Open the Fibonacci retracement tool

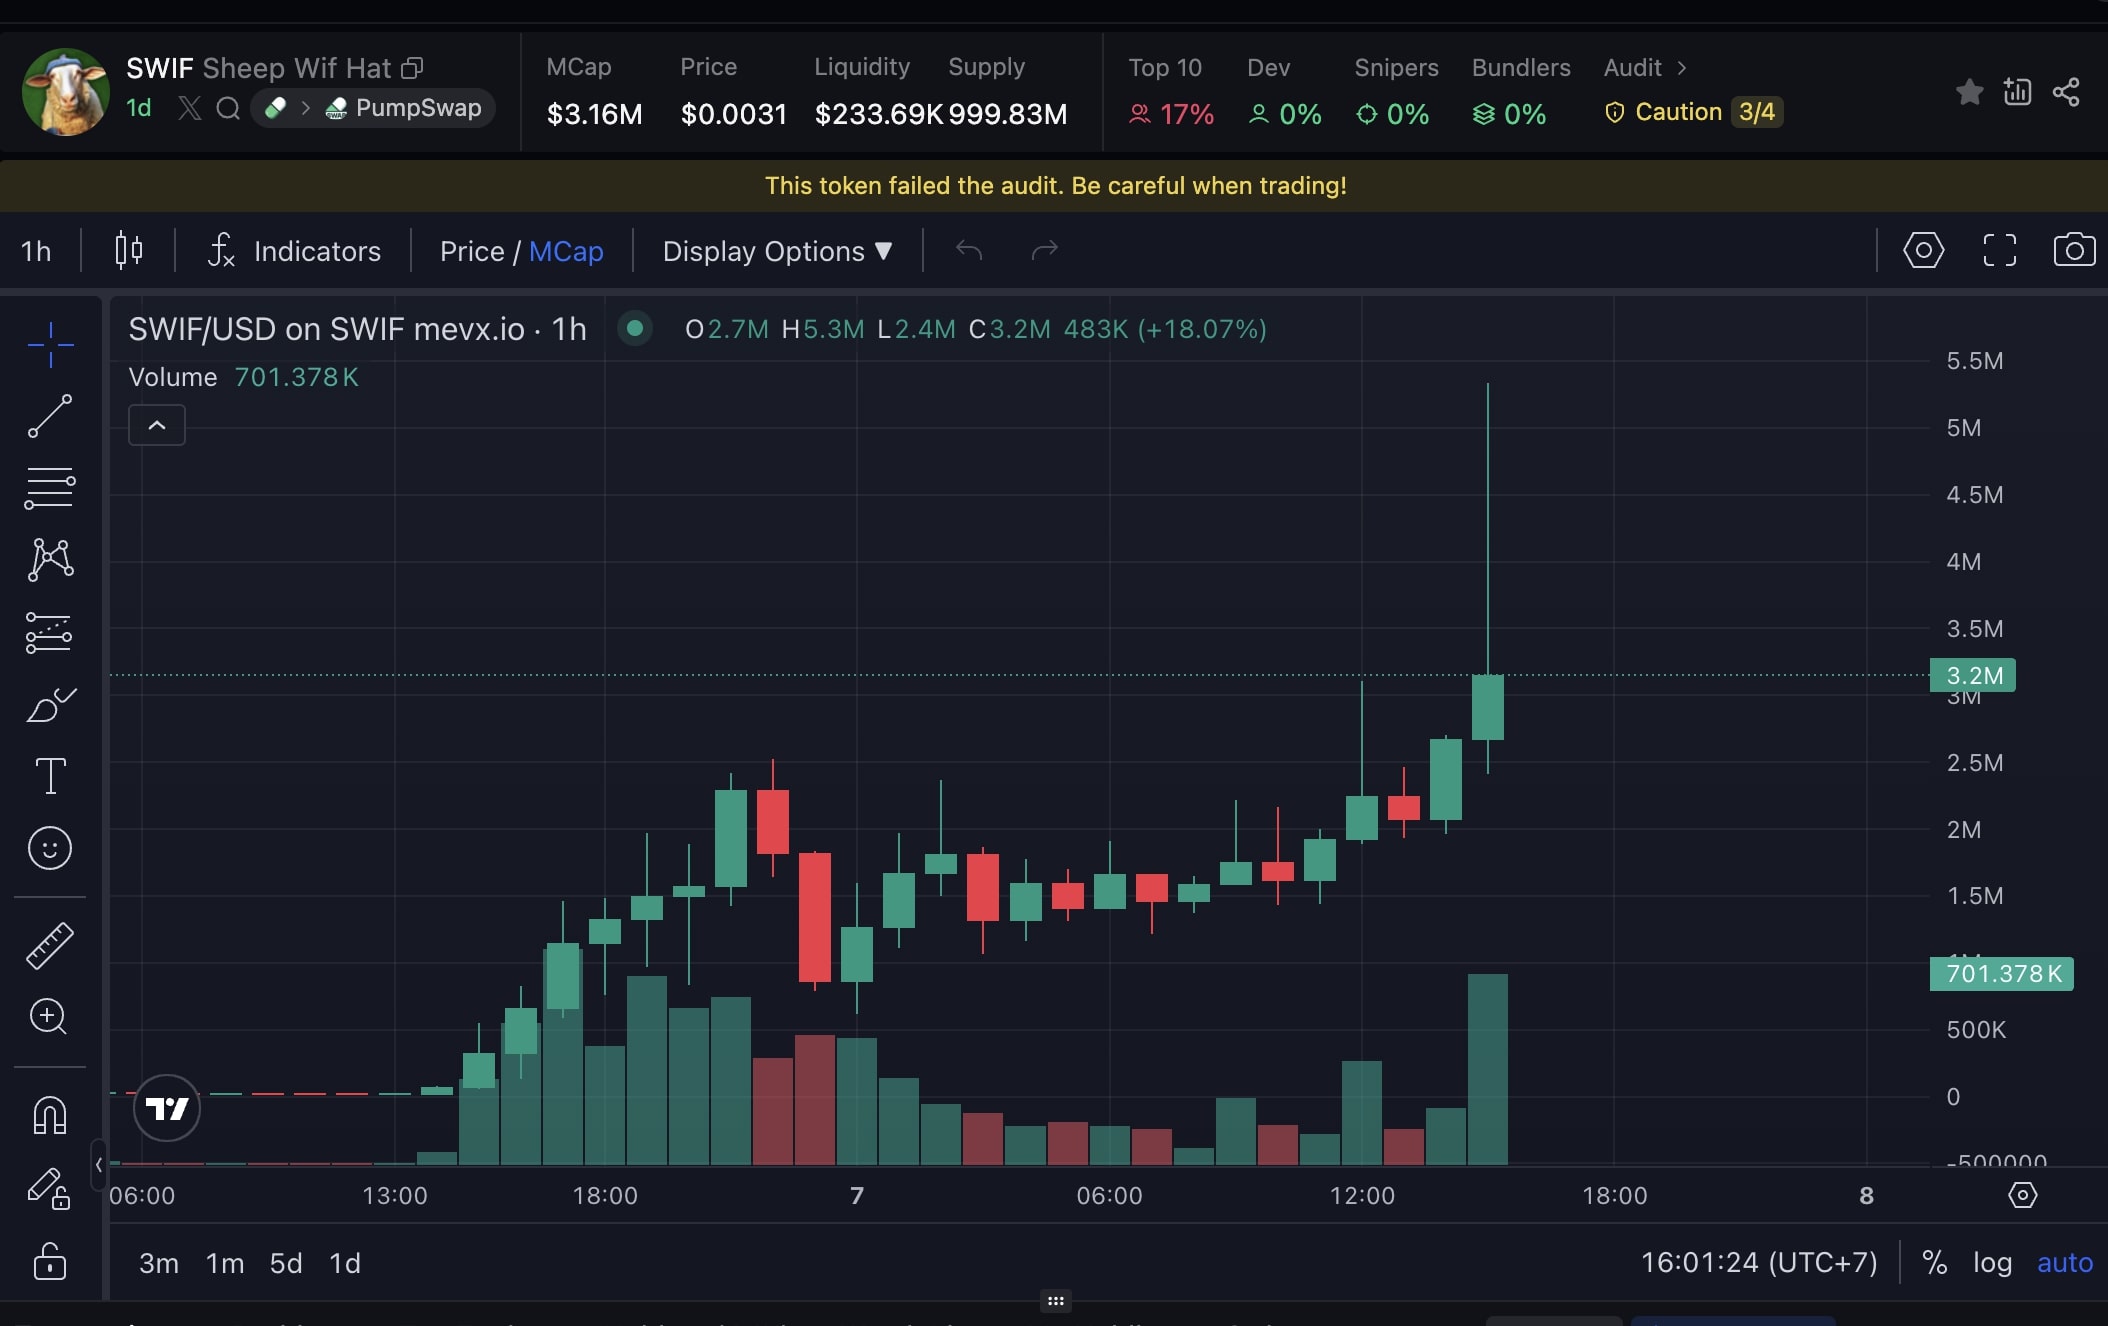coord(50,488)
